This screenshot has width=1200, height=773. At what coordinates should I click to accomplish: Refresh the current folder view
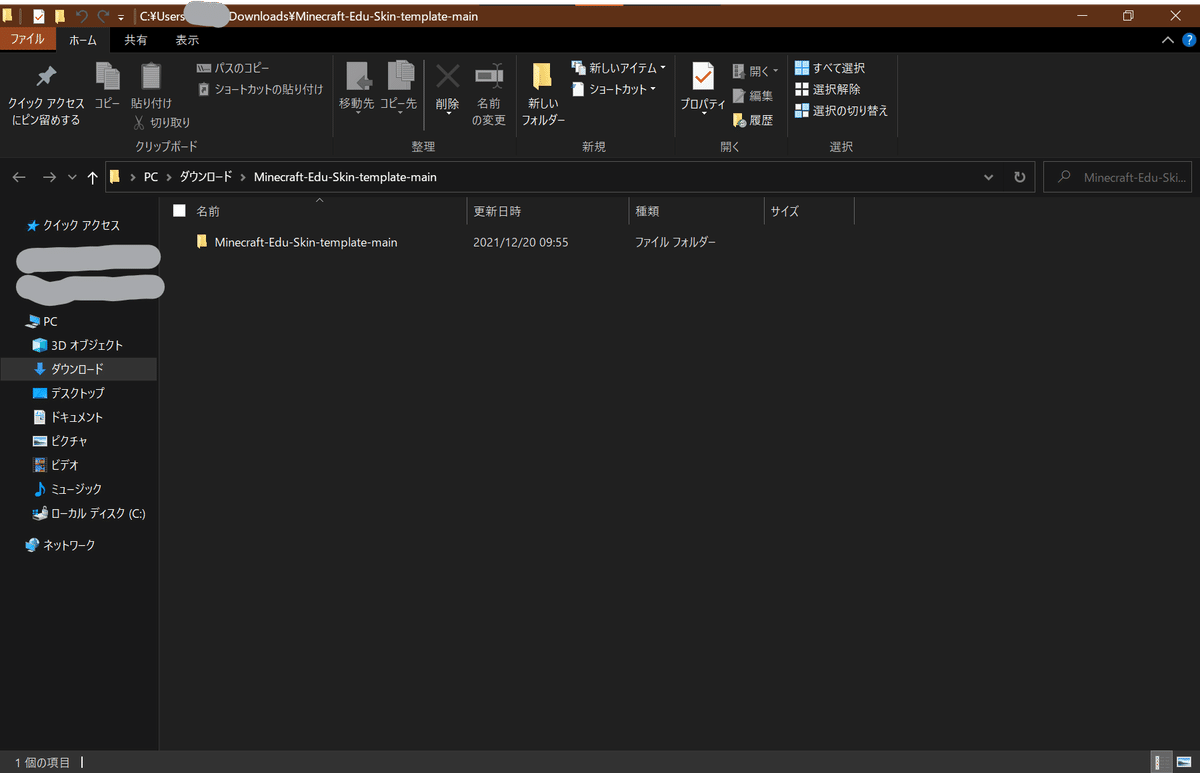pos(1019,177)
